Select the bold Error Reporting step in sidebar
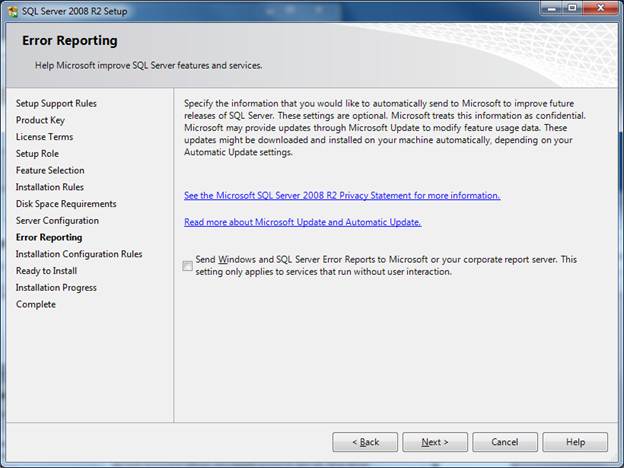The image size is (624, 468). (49, 237)
